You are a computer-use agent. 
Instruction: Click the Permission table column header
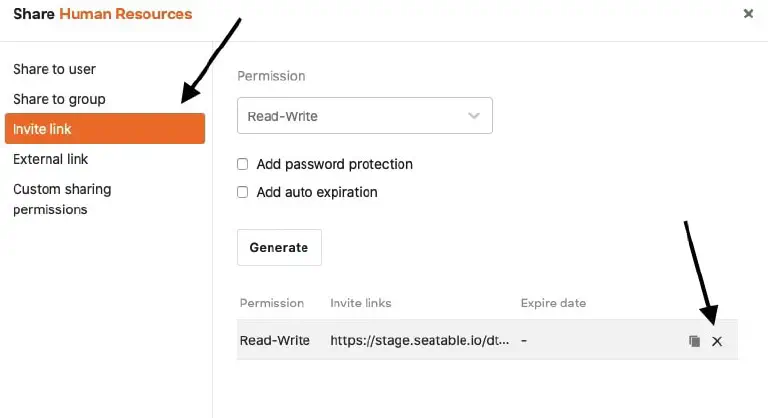click(272, 303)
